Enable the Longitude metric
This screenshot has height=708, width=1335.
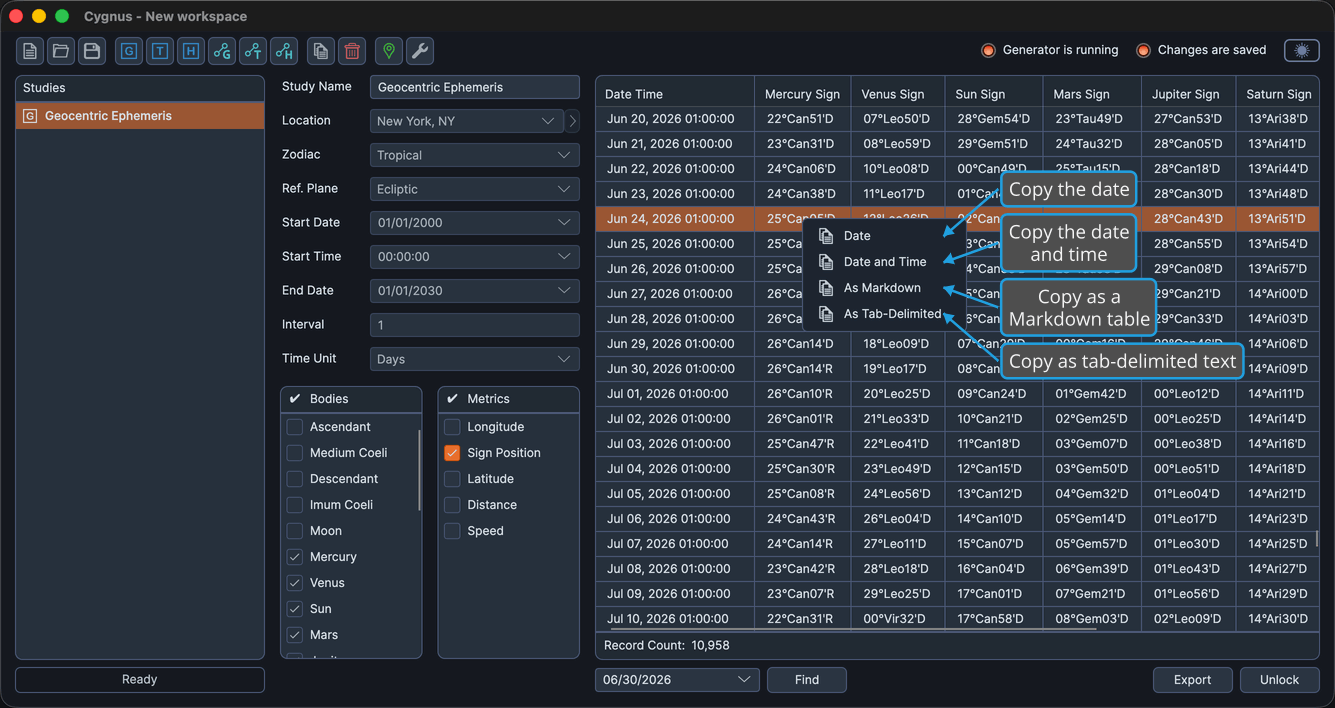452,427
